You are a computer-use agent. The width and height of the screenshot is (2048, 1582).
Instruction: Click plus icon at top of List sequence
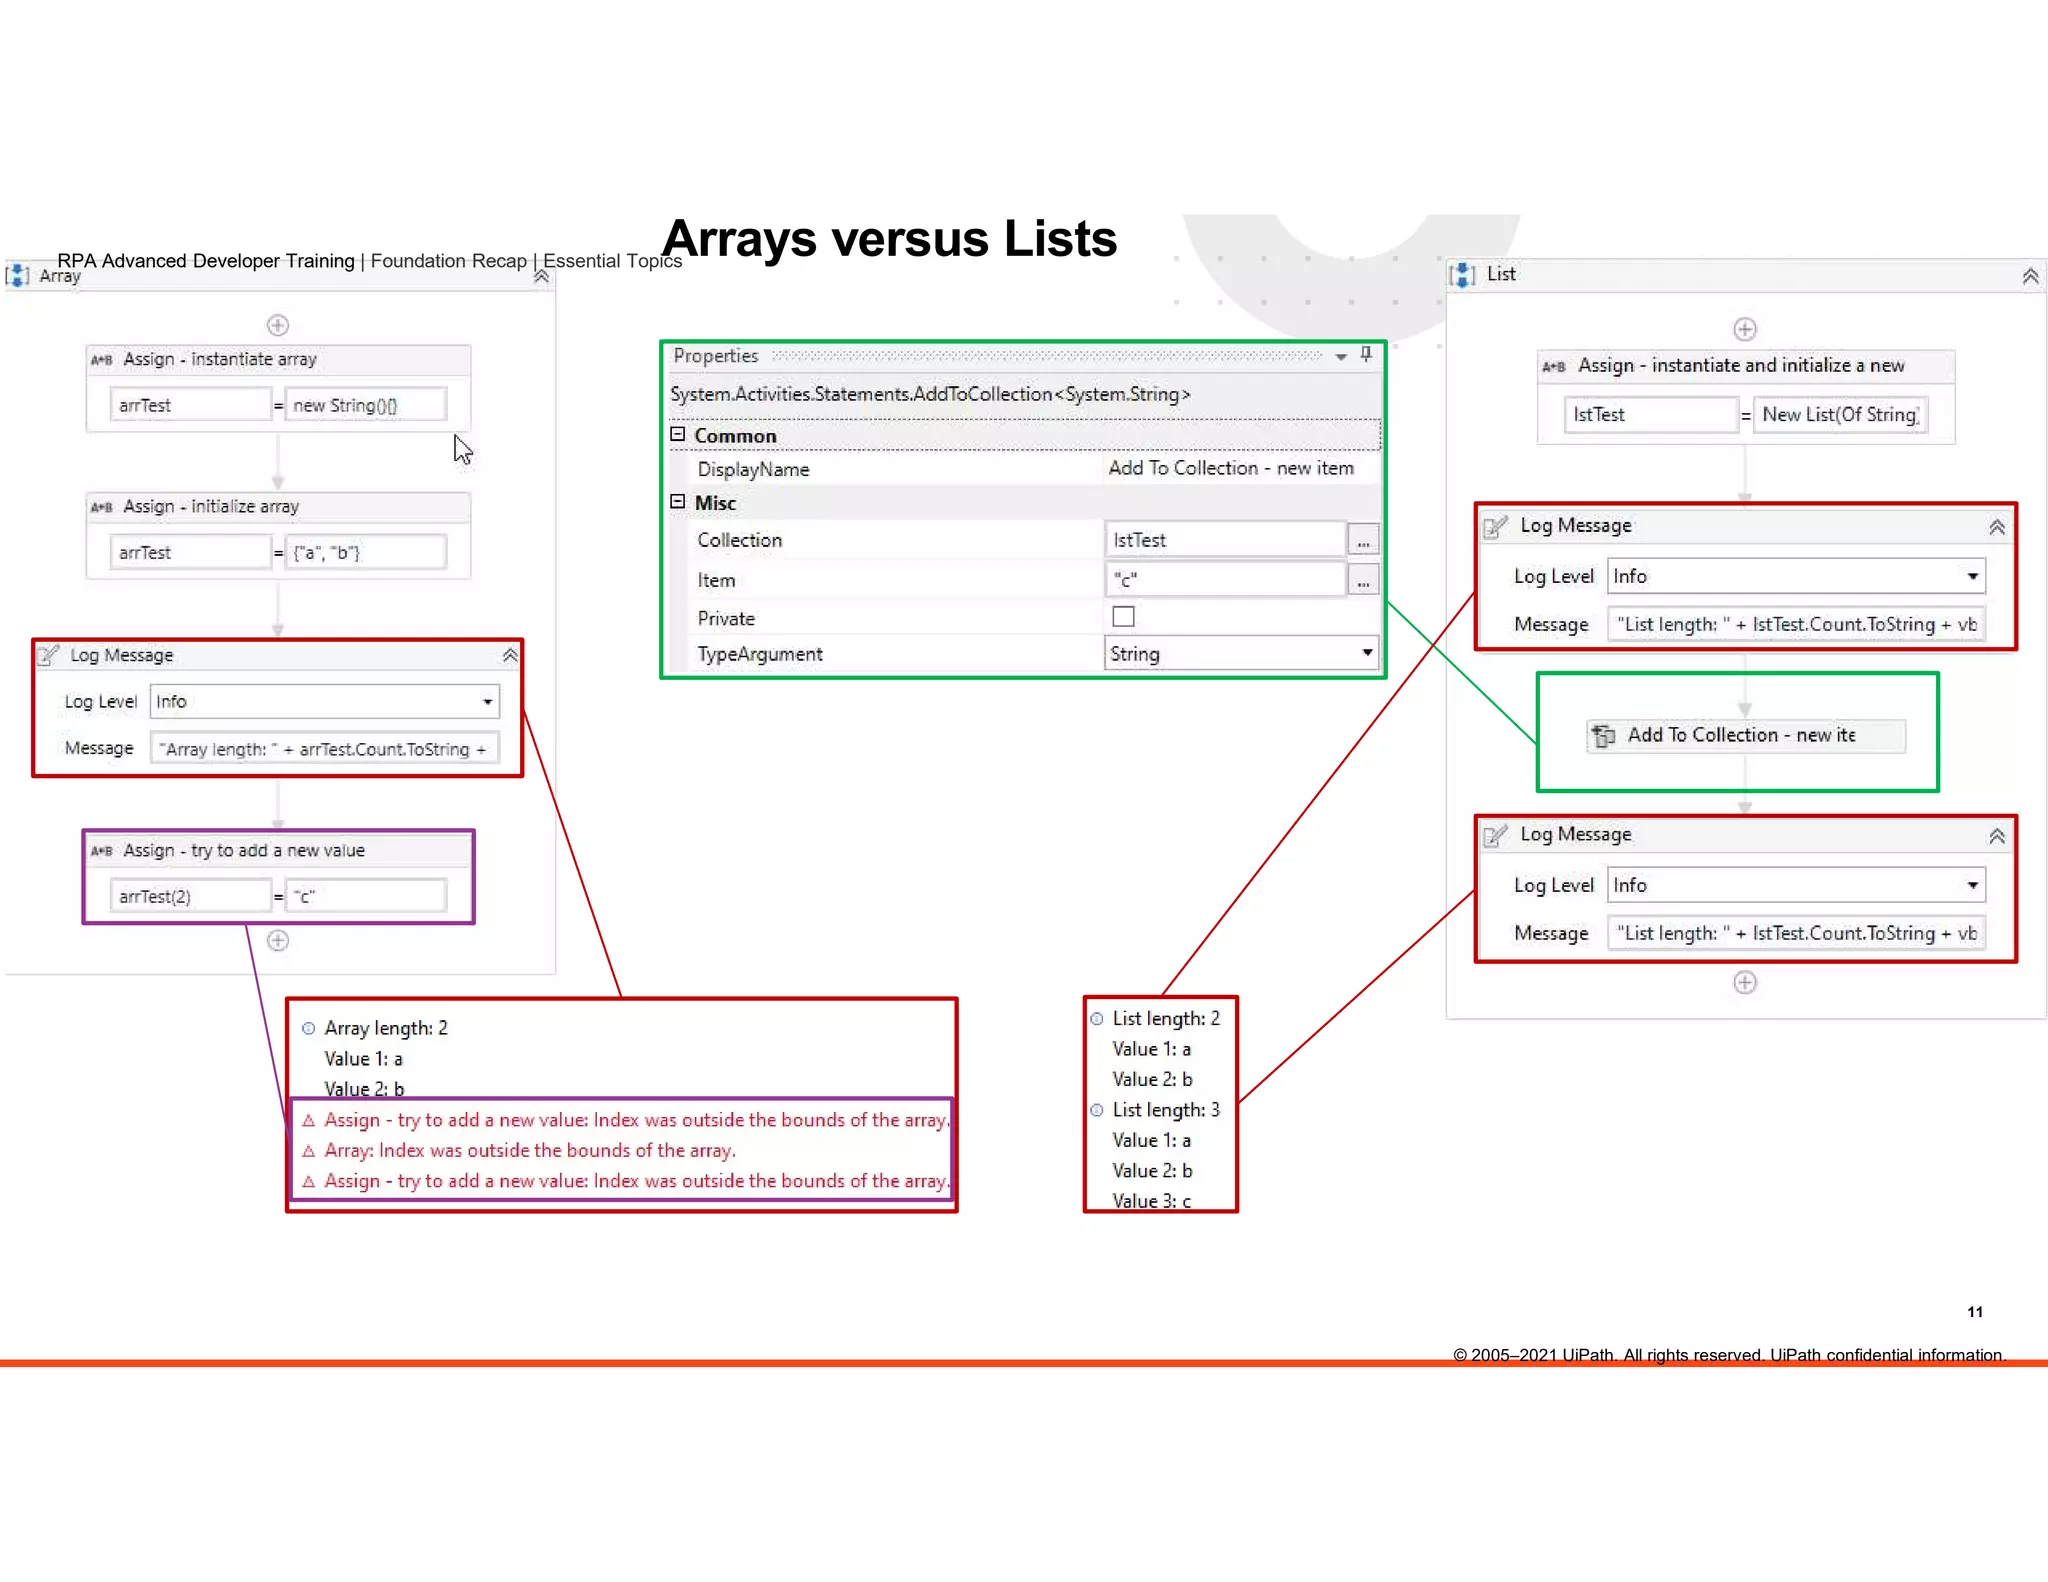1744,329
